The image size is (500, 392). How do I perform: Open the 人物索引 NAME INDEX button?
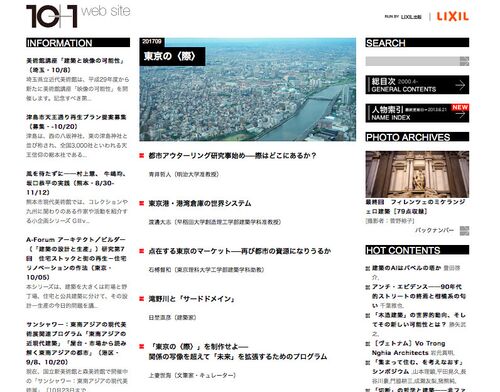point(417,113)
